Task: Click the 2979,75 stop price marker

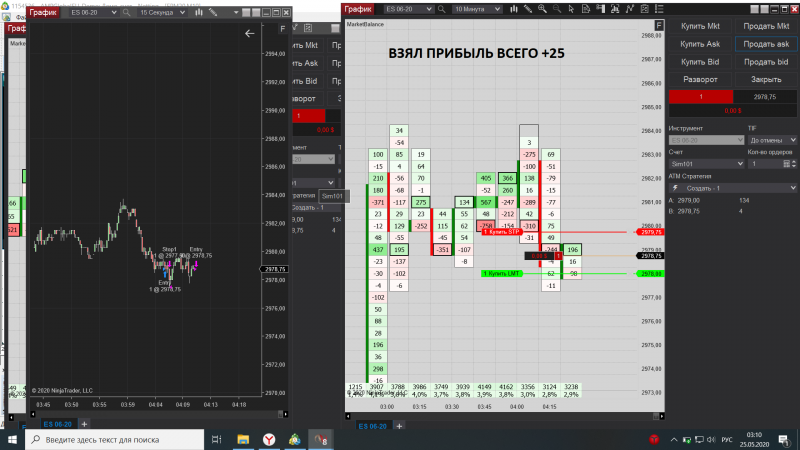Action: 651,232
